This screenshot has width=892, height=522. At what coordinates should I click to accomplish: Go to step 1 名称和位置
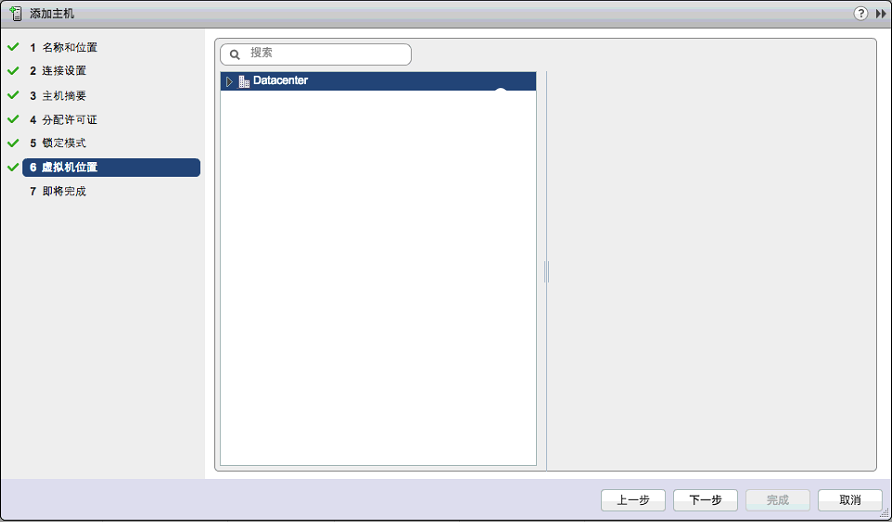[x=64, y=47]
